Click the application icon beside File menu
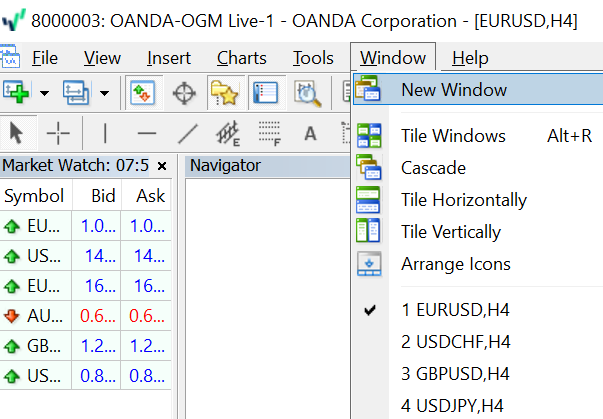 click(x=10, y=57)
